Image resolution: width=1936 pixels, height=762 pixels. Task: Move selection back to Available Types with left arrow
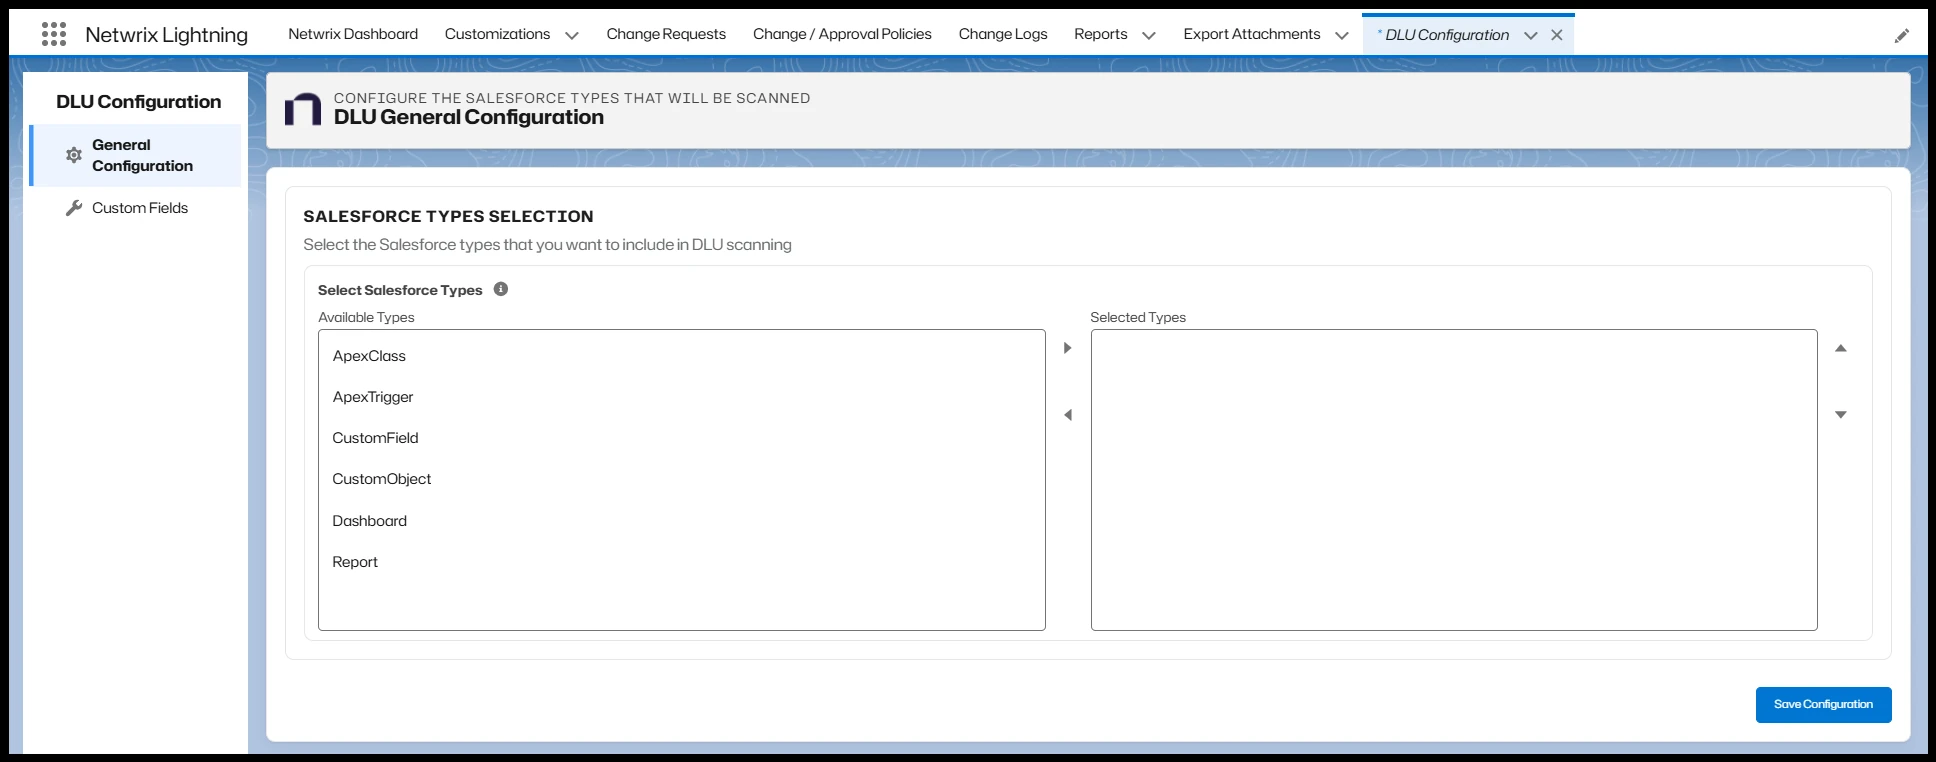pyautogui.click(x=1067, y=415)
